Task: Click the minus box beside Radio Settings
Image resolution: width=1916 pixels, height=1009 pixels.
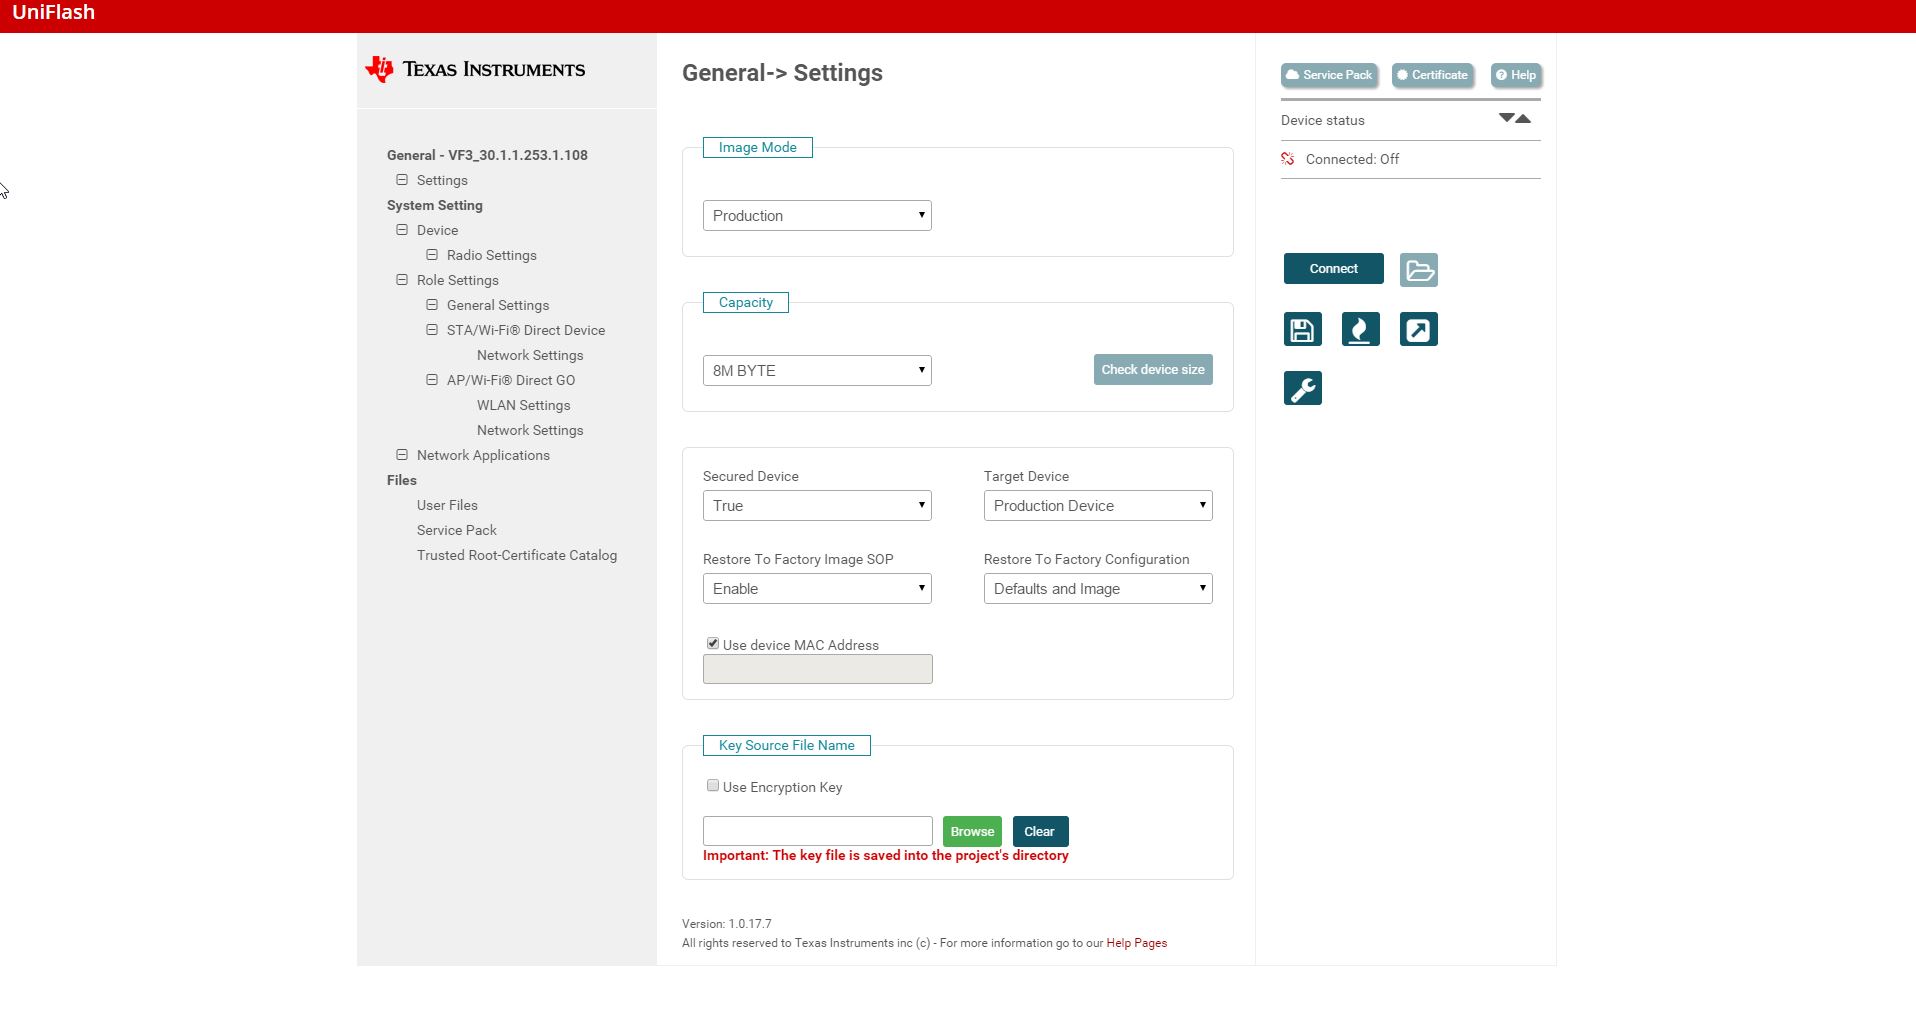Action: 432,255
